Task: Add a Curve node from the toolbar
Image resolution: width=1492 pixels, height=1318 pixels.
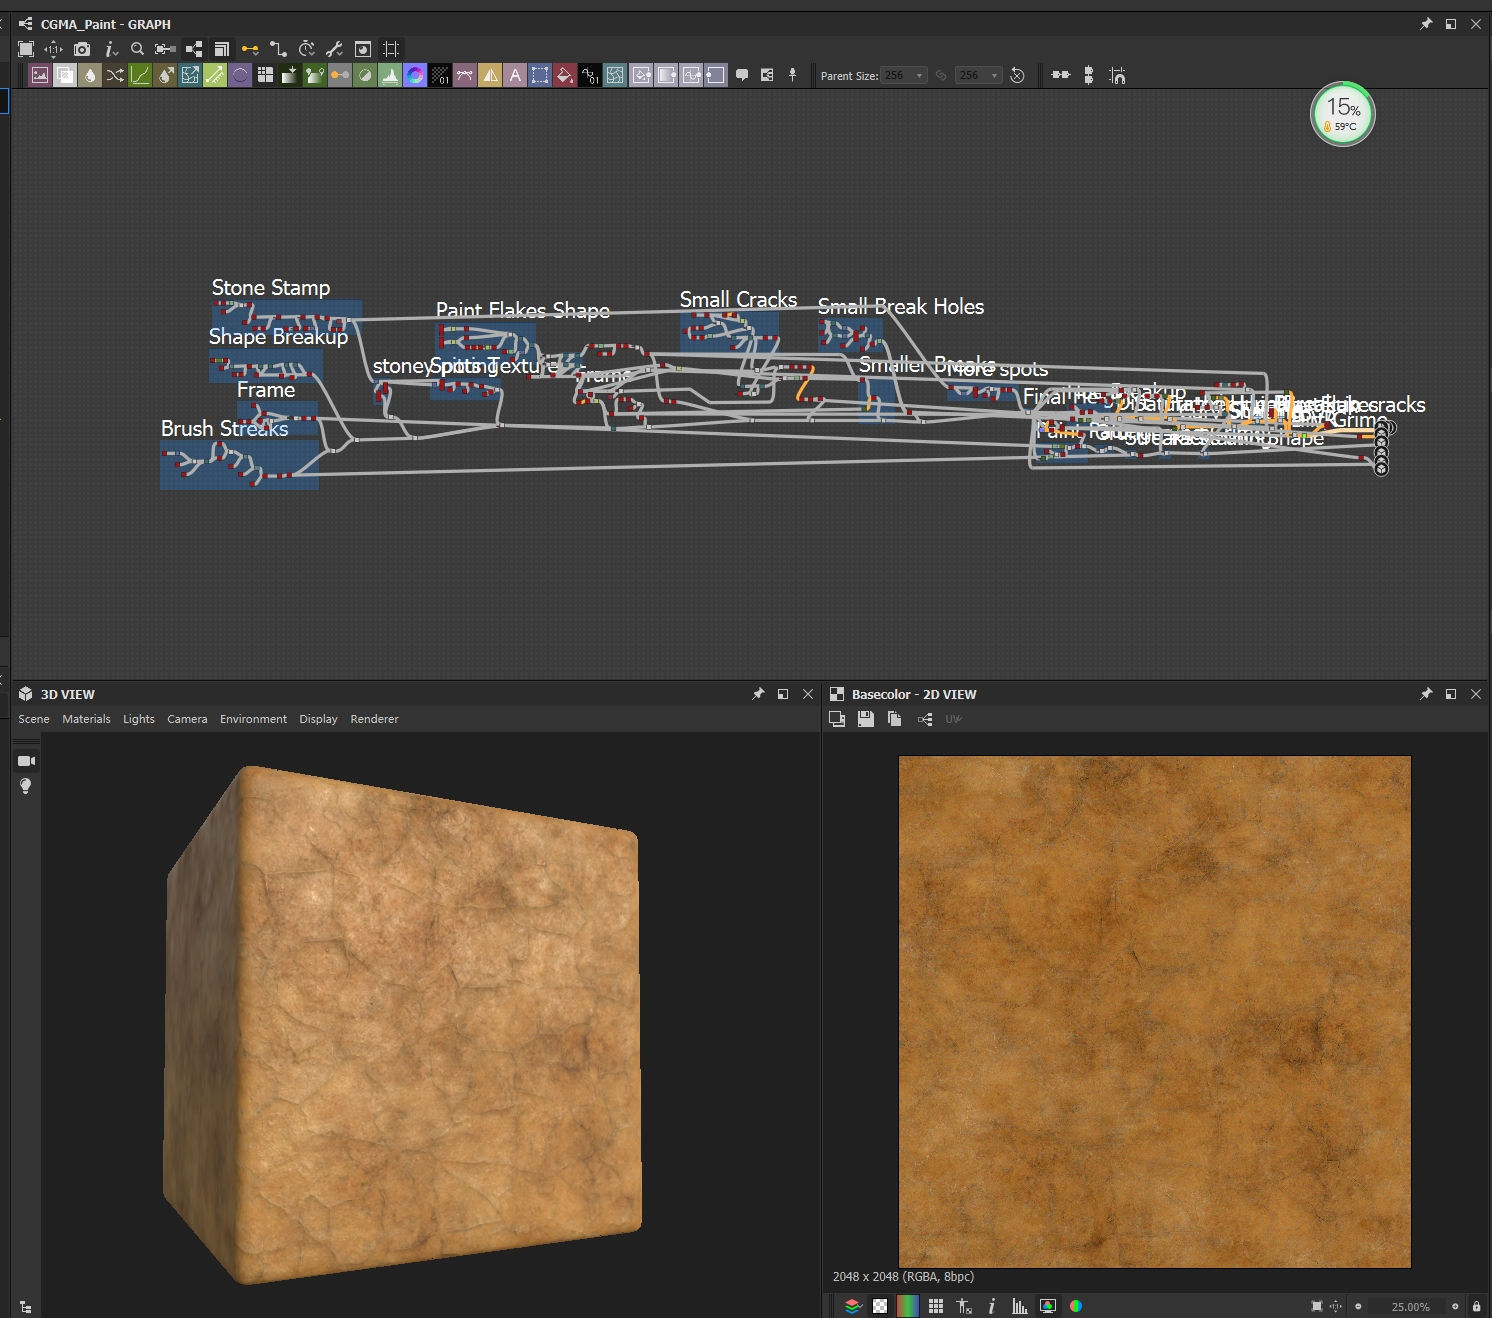Action: coord(140,75)
